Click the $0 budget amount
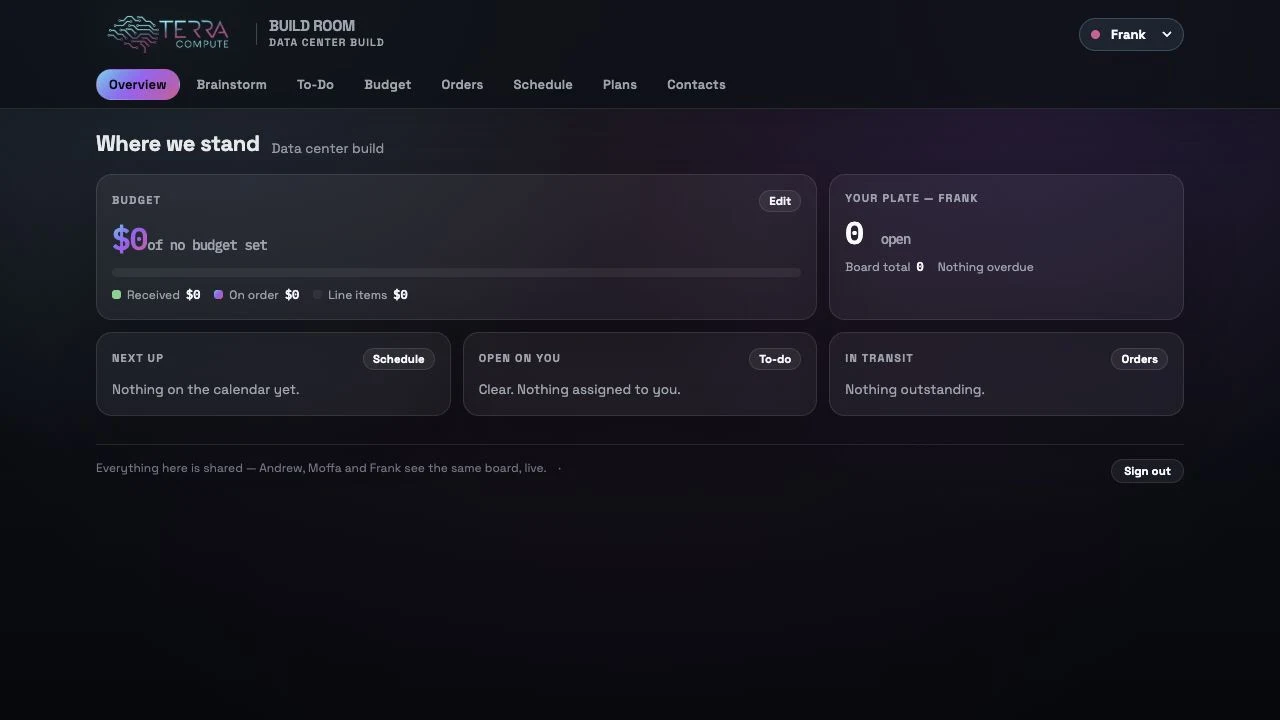The width and height of the screenshot is (1280, 720). pos(130,240)
